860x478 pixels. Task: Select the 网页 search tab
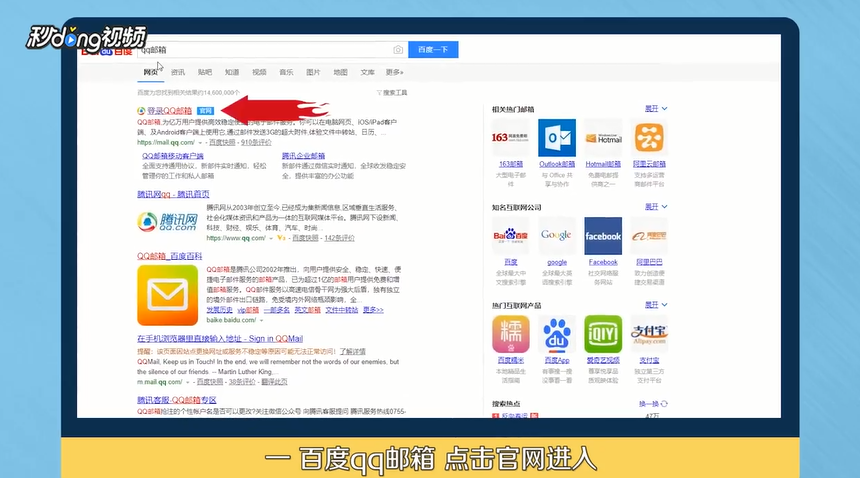[x=150, y=72]
